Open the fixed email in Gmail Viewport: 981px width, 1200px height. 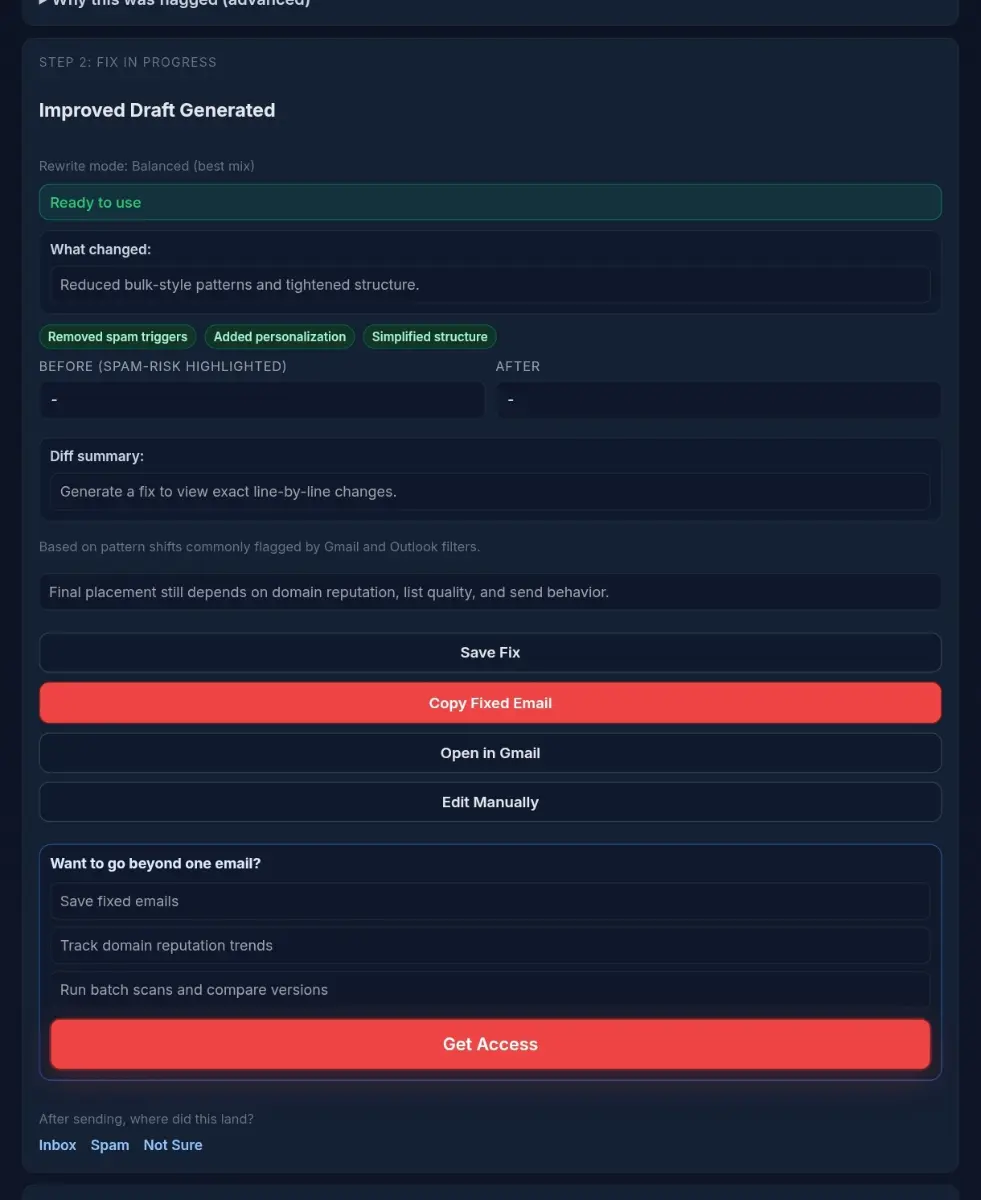(490, 752)
